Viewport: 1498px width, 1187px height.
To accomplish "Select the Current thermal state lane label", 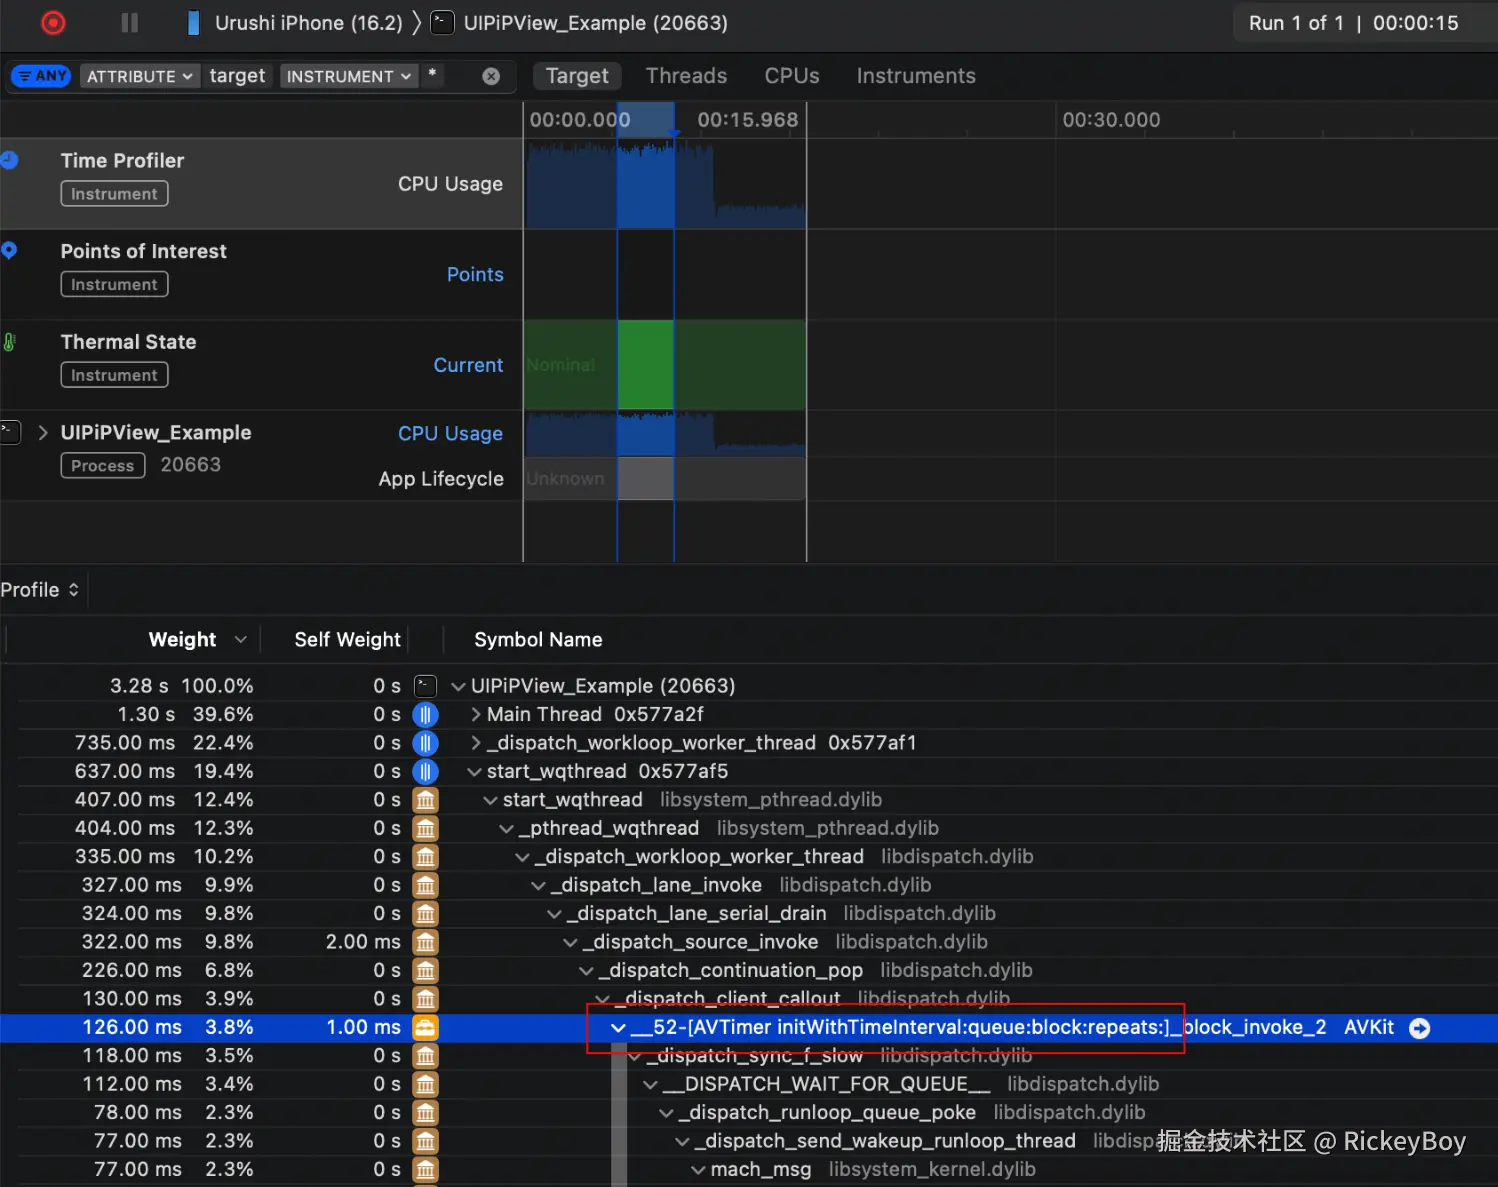I will pyautogui.click(x=468, y=365).
